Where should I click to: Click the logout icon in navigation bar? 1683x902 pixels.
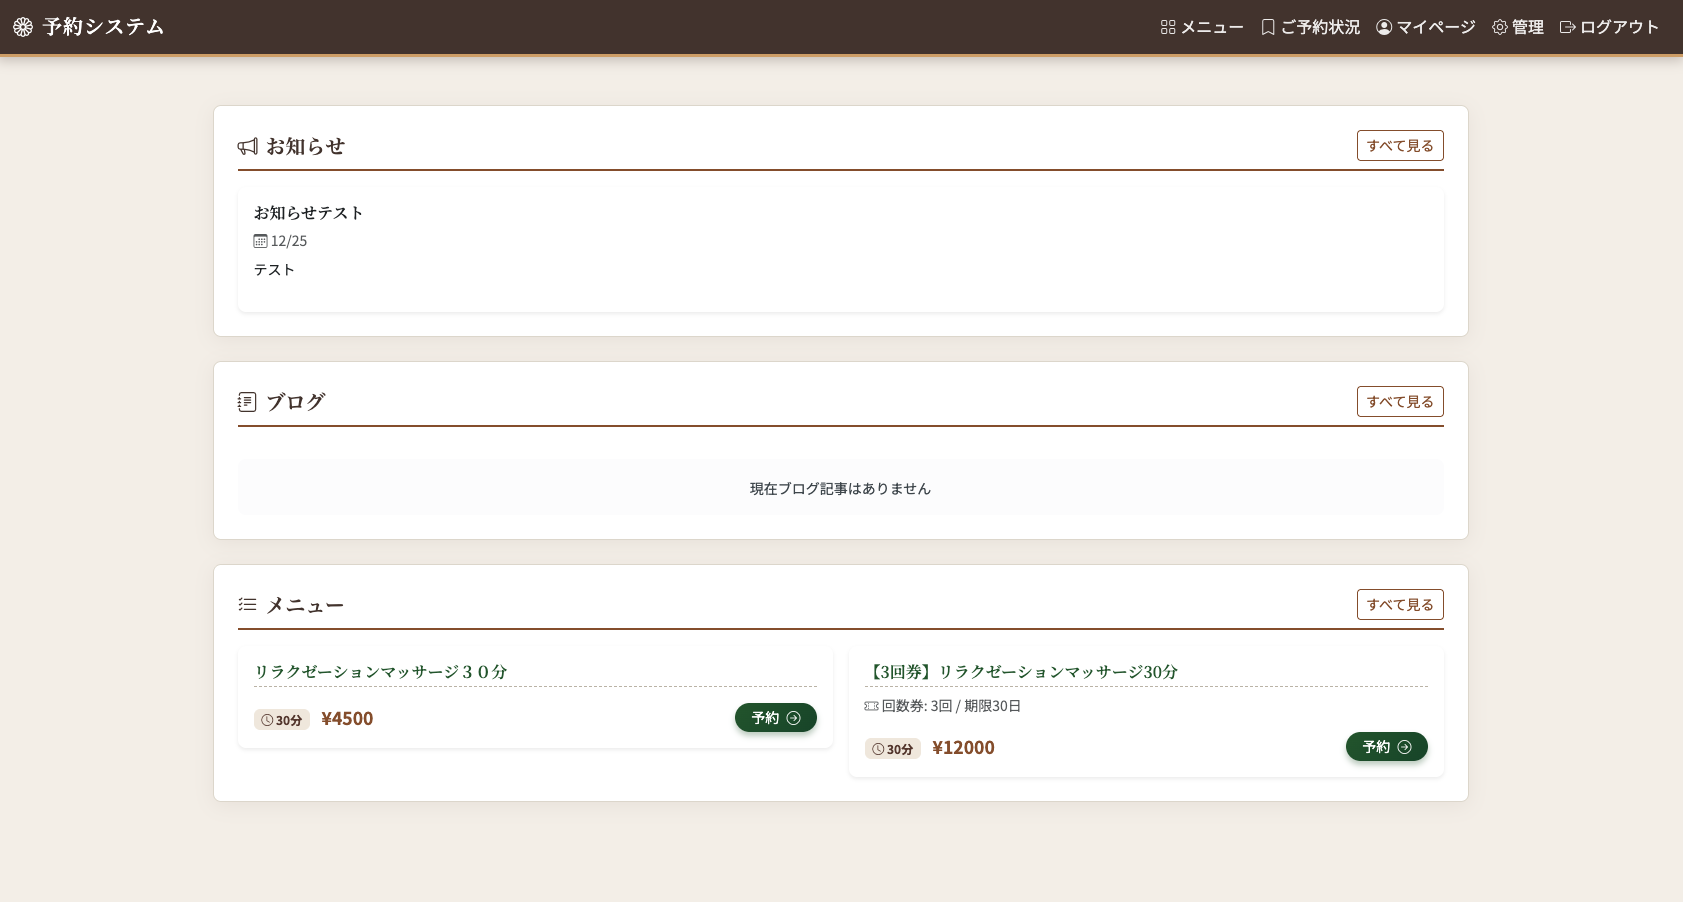point(1567,27)
